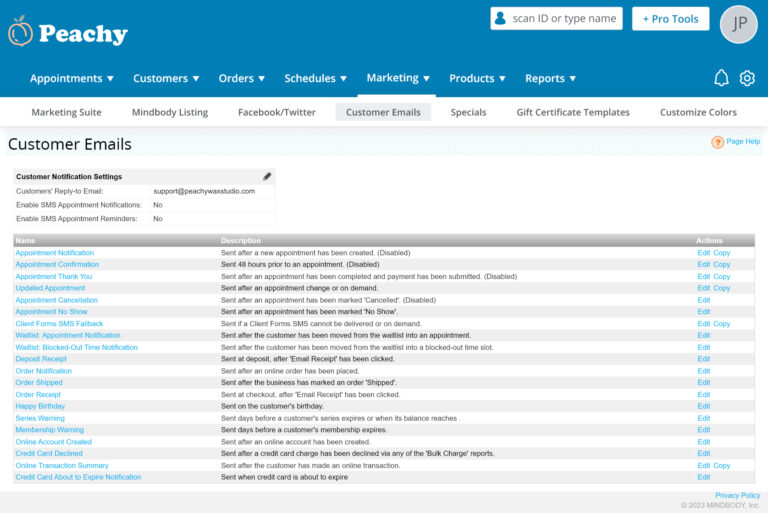This screenshot has width=768, height=513.
Task: Open the Privacy Policy link
Action: point(737,496)
